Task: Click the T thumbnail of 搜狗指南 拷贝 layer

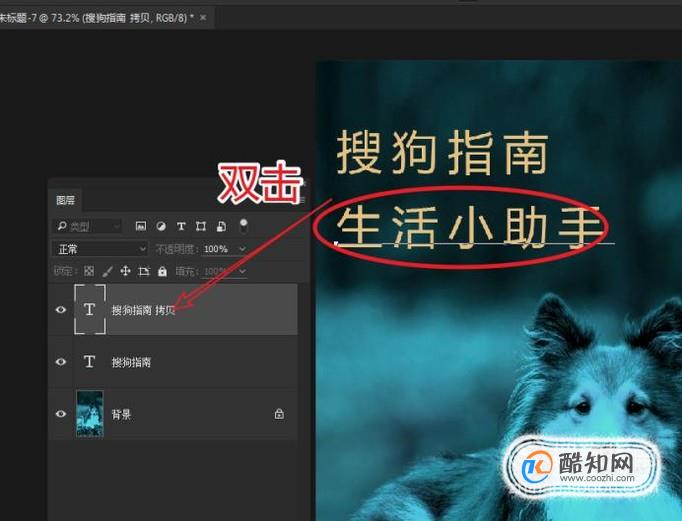Action: (x=90, y=309)
